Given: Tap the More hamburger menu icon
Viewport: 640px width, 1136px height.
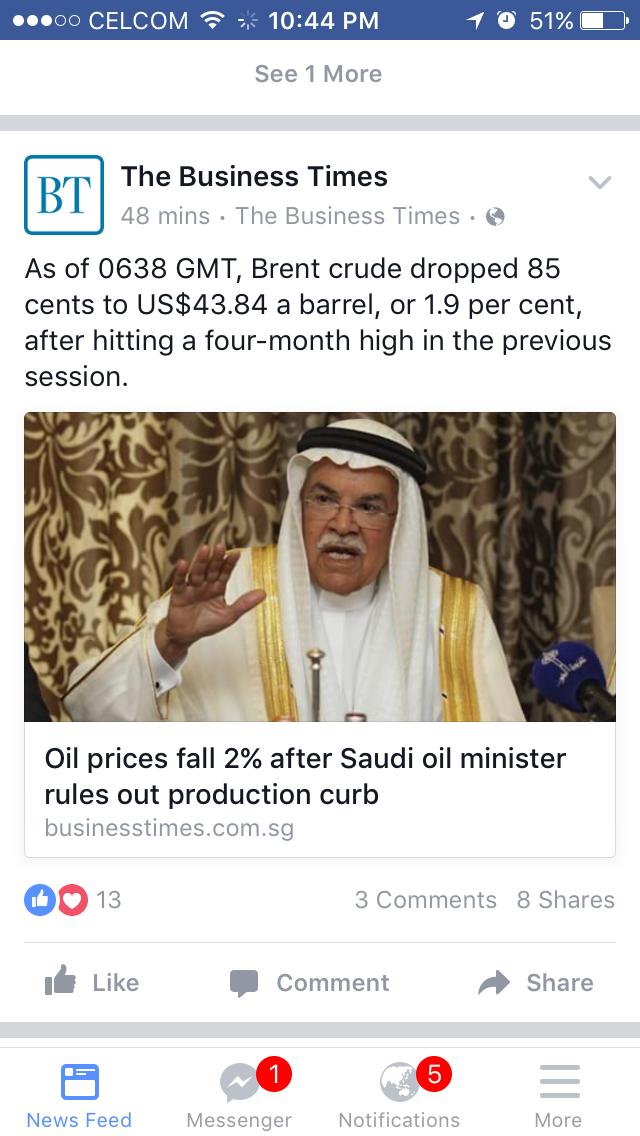Looking at the screenshot, I should tap(559, 1083).
